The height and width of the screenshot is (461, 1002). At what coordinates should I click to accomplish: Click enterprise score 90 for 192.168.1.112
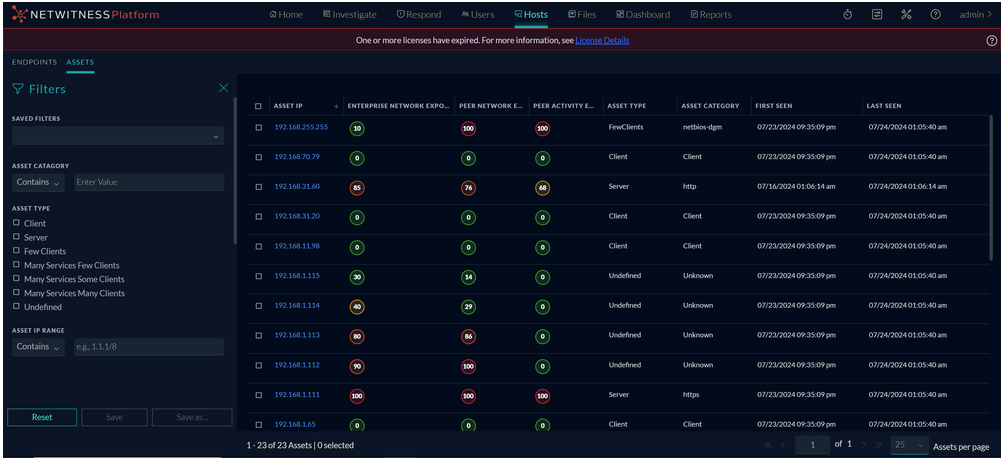357,367
